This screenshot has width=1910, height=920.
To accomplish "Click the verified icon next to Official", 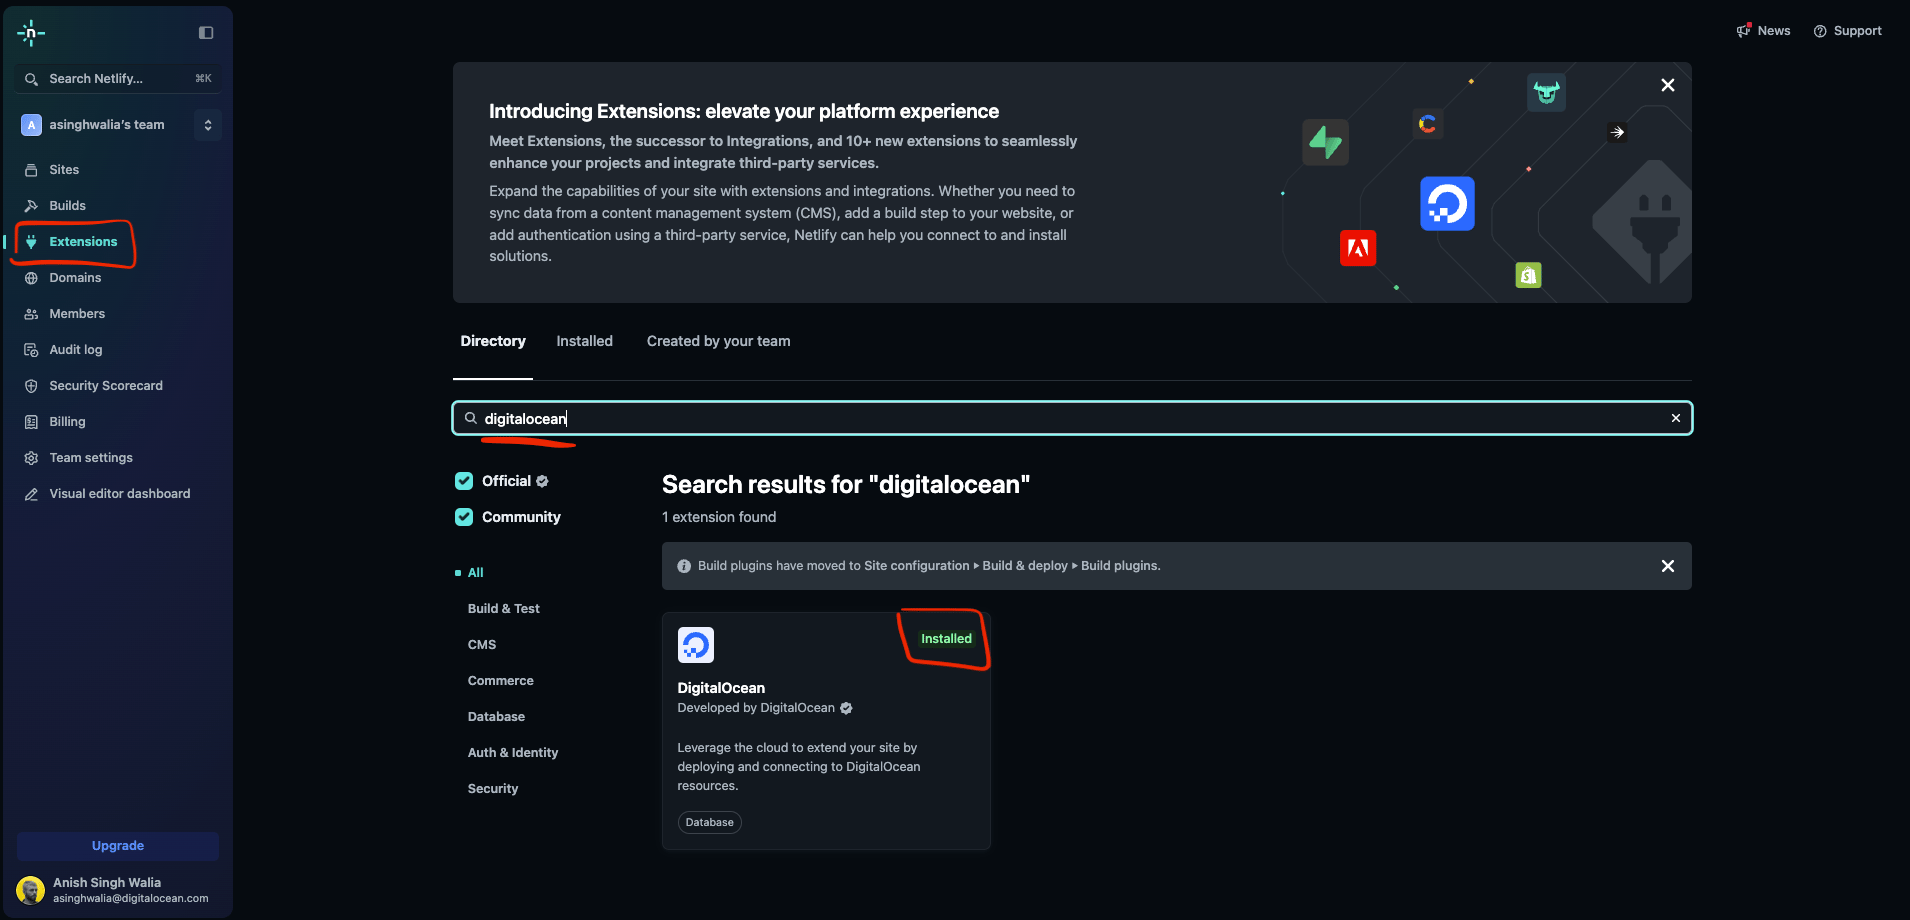I will [x=542, y=481].
